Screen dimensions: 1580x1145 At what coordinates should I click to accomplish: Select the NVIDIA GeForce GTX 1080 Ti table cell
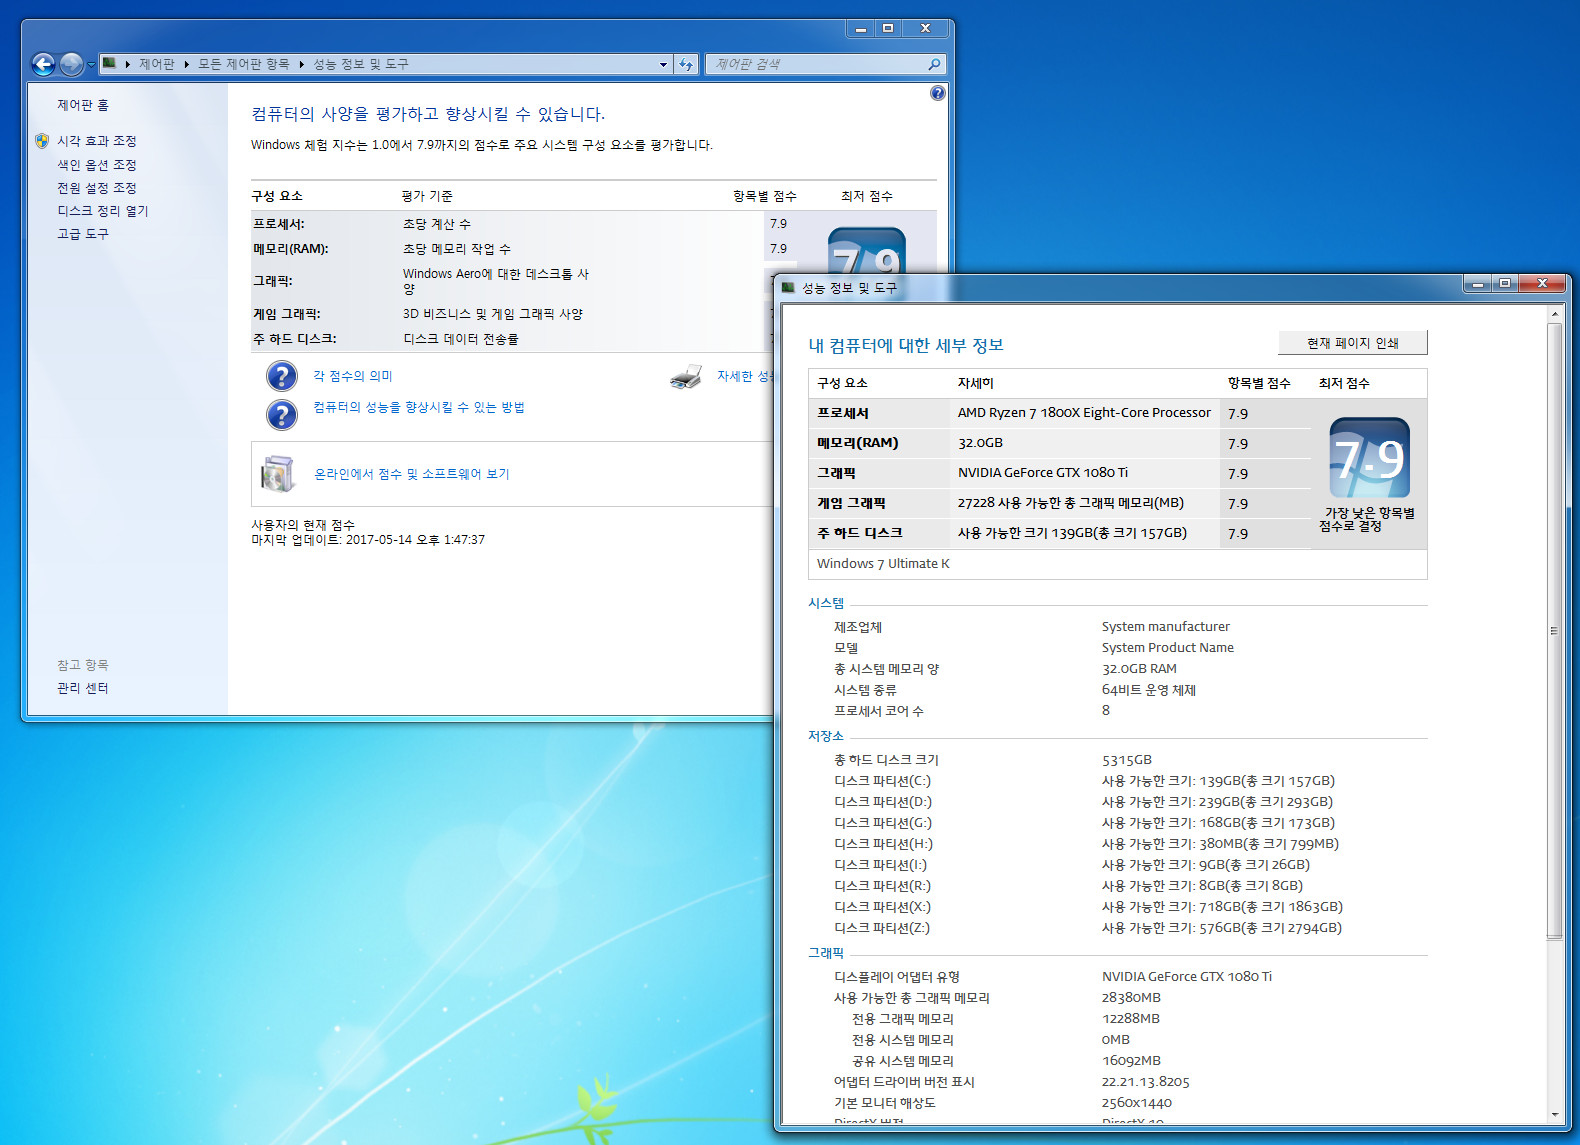[x=1043, y=473]
